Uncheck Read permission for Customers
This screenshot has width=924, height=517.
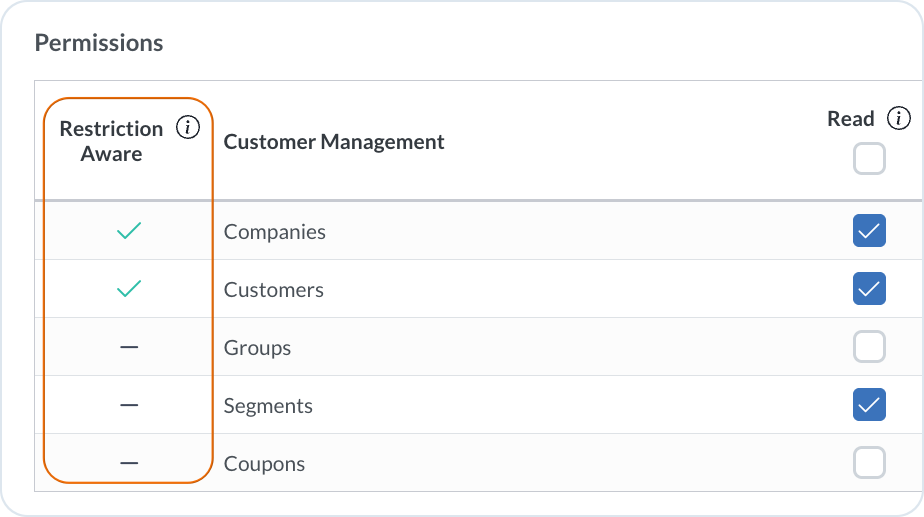(x=869, y=290)
